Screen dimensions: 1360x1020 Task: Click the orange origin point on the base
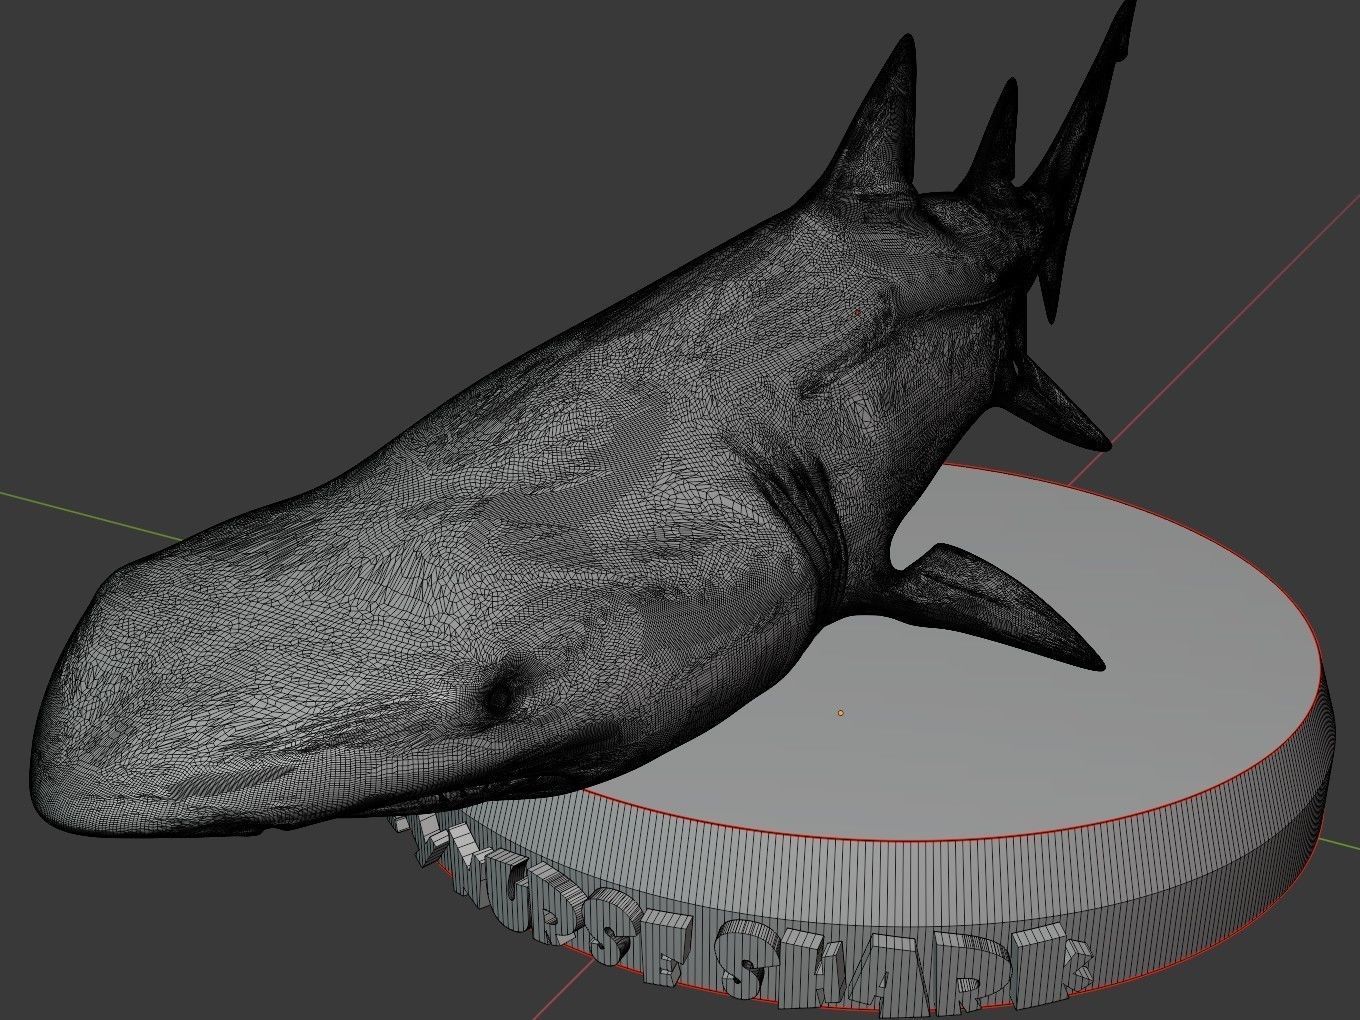click(840, 713)
